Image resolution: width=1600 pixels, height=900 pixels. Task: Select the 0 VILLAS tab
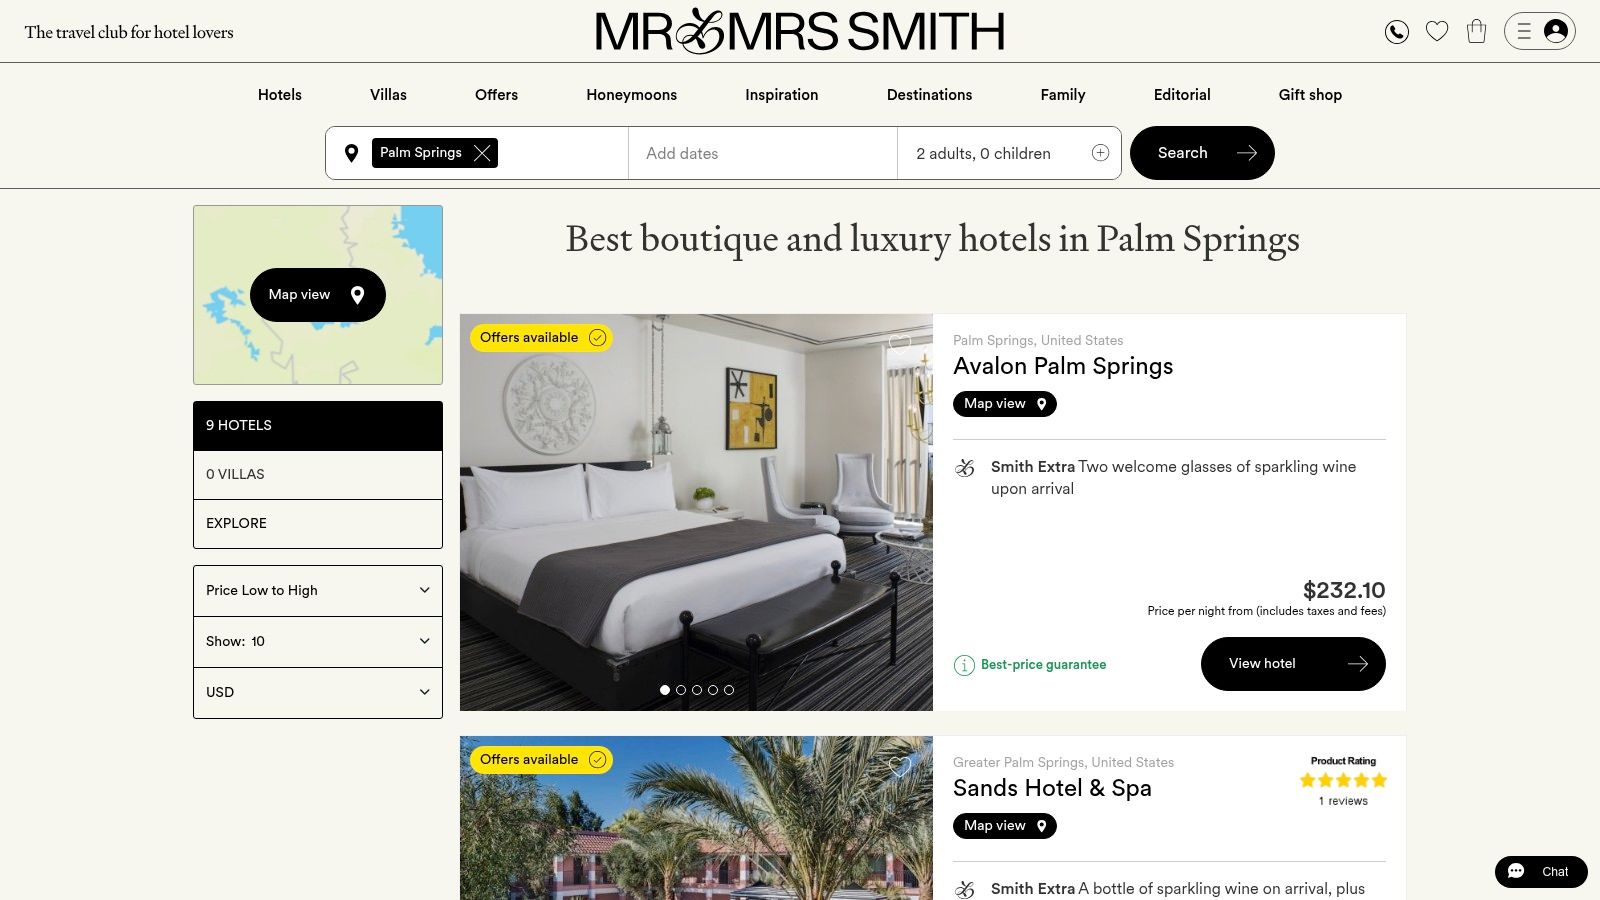[x=318, y=475]
